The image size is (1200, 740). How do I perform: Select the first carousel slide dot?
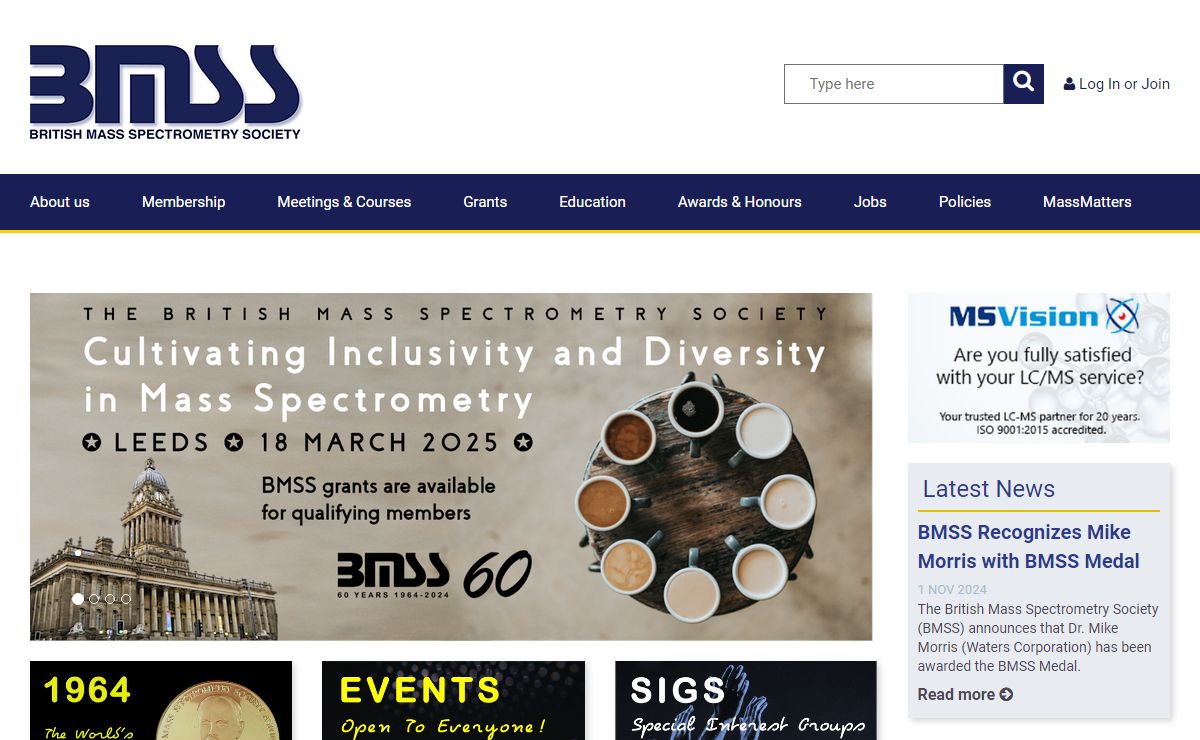click(x=78, y=599)
